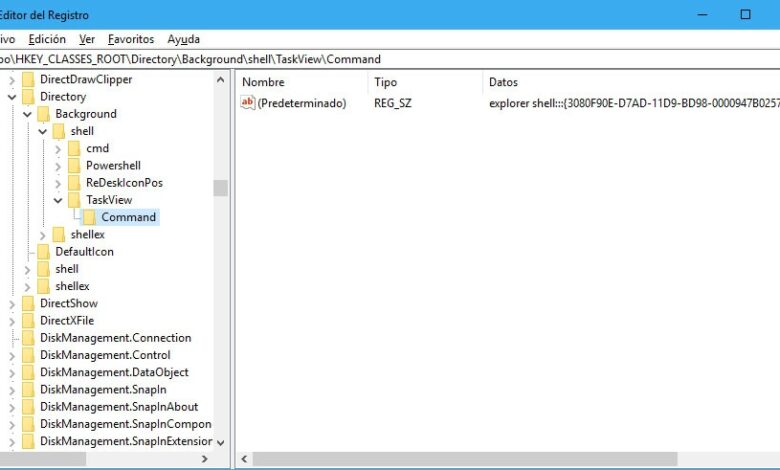Click the values pane scroll-left arrow
The width and height of the screenshot is (780, 470).
pyautogui.click(x=244, y=459)
